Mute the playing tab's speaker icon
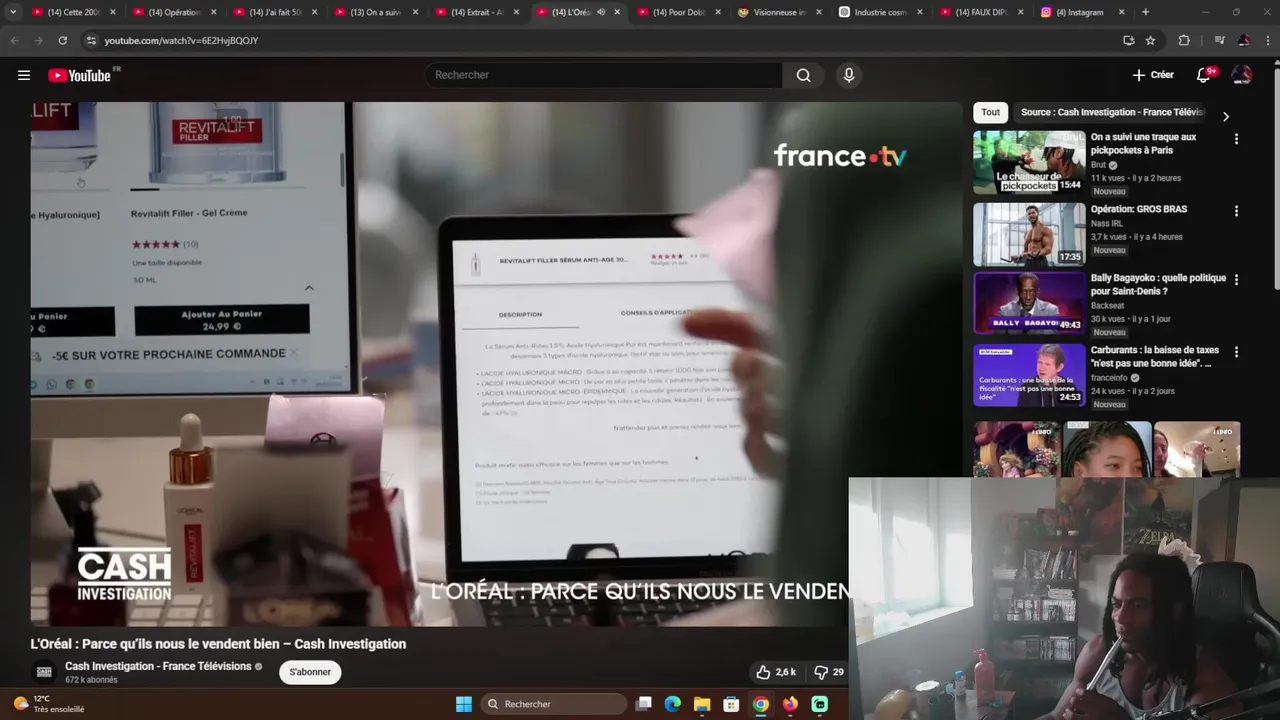Screen dimensions: 1280x720 [601, 12]
